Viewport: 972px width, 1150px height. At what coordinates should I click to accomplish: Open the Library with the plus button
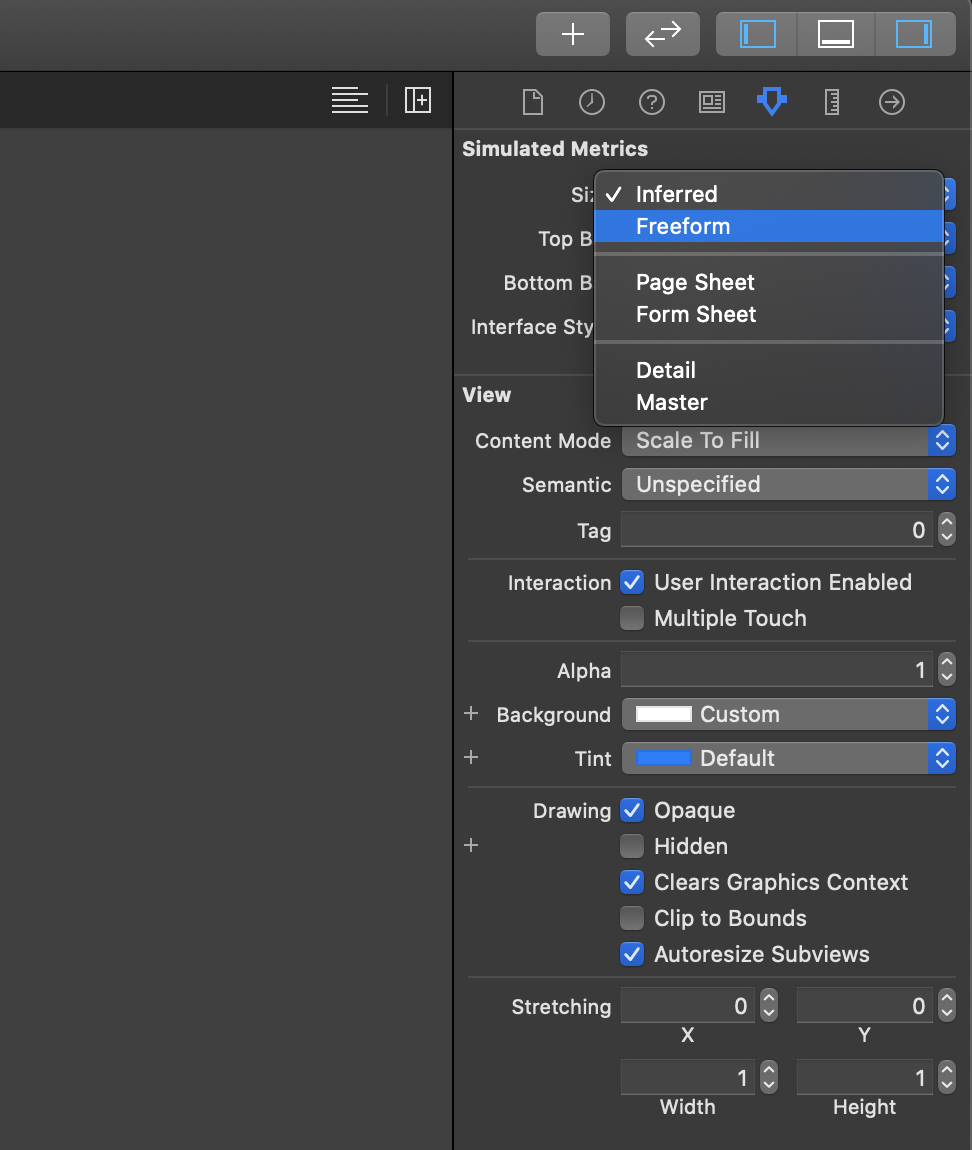pyautogui.click(x=572, y=34)
